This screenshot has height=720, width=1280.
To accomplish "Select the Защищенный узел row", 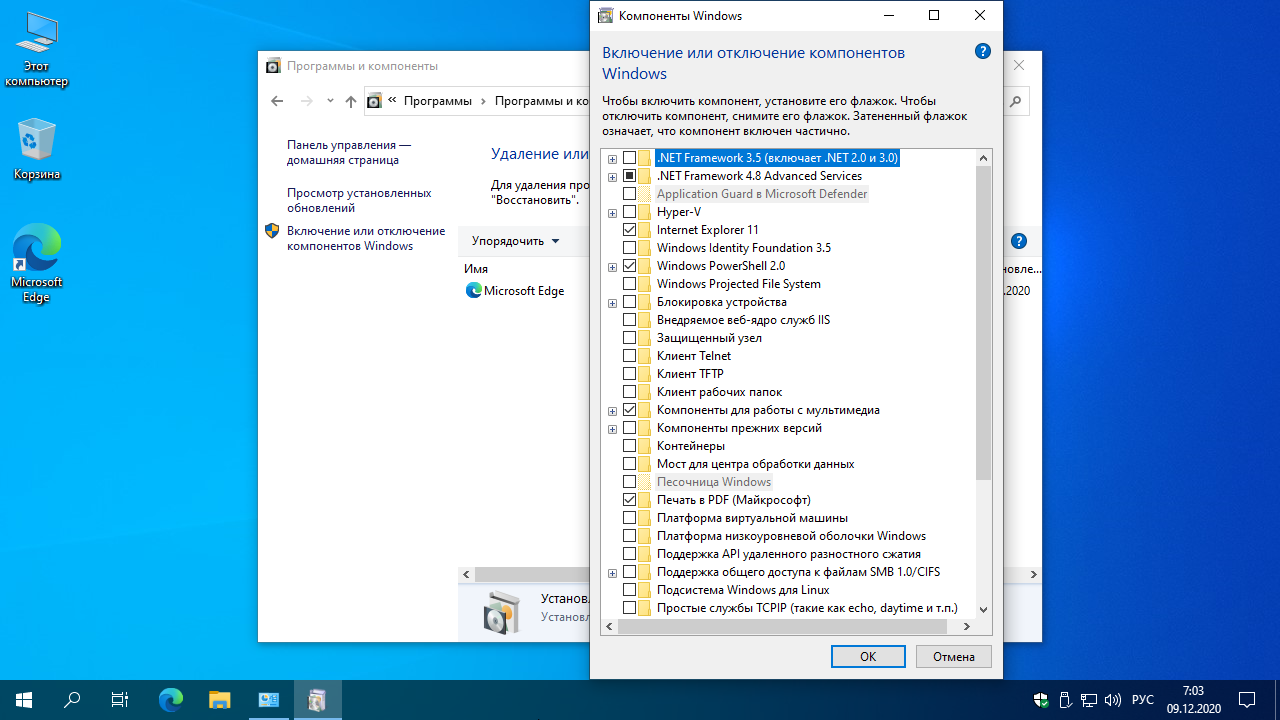I will (709, 338).
